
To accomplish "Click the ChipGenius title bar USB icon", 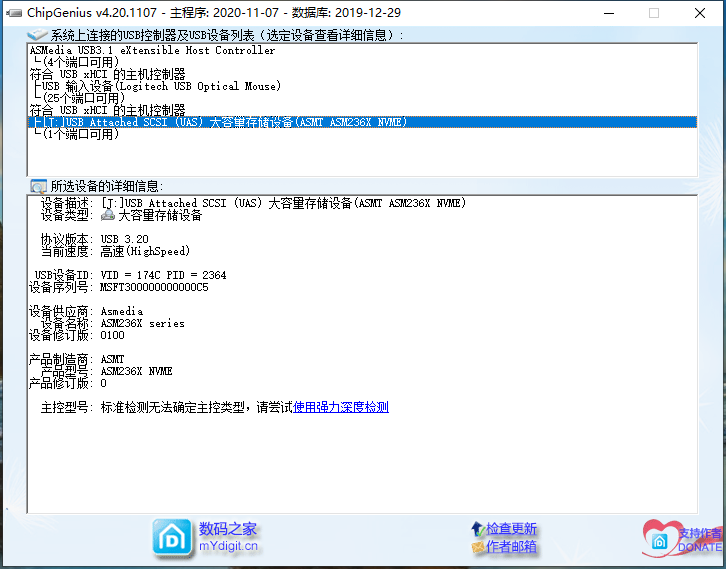I will coord(14,13).
